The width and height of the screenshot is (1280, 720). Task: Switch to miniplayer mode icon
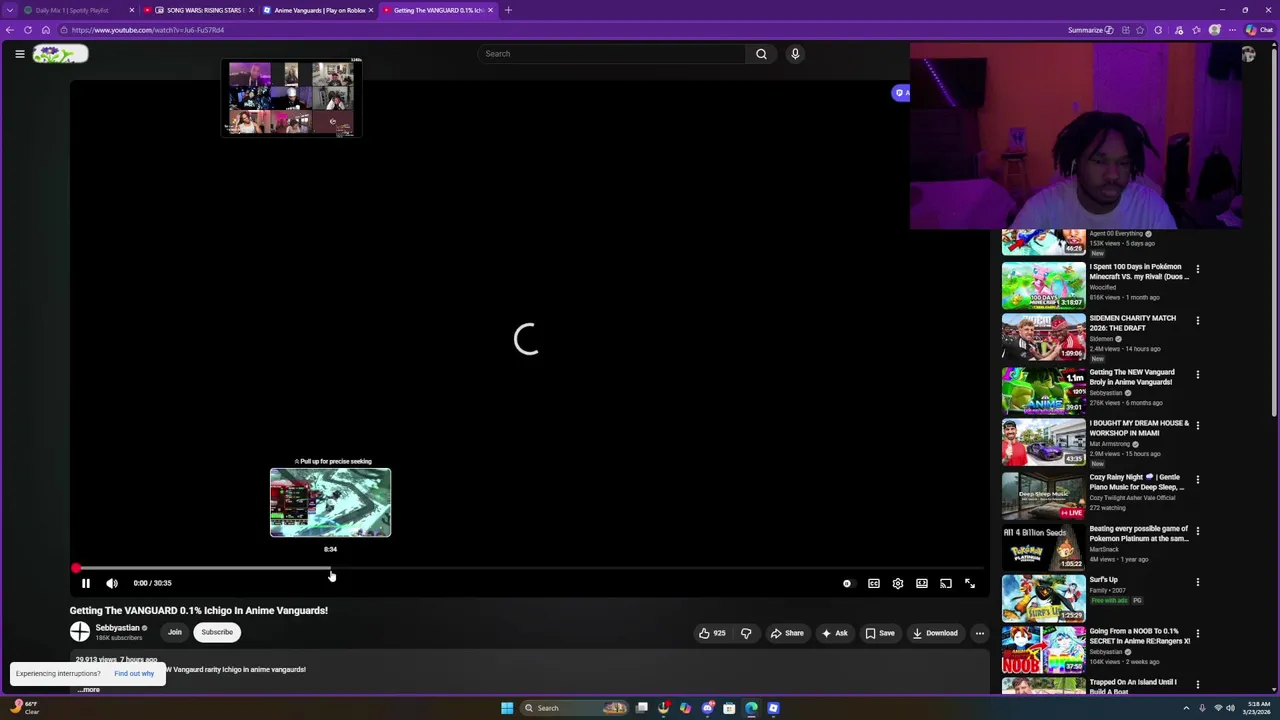tap(922, 583)
